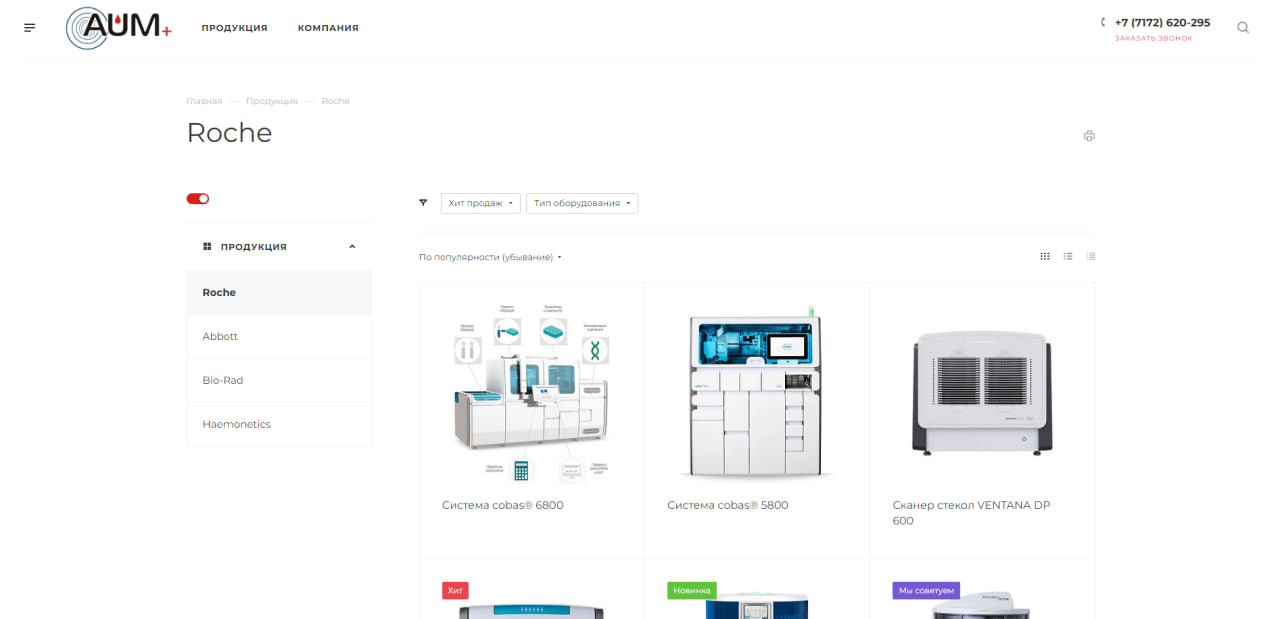Click the purple Мы советуем badge
The height and width of the screenshot is (619, 1280).
926,591
